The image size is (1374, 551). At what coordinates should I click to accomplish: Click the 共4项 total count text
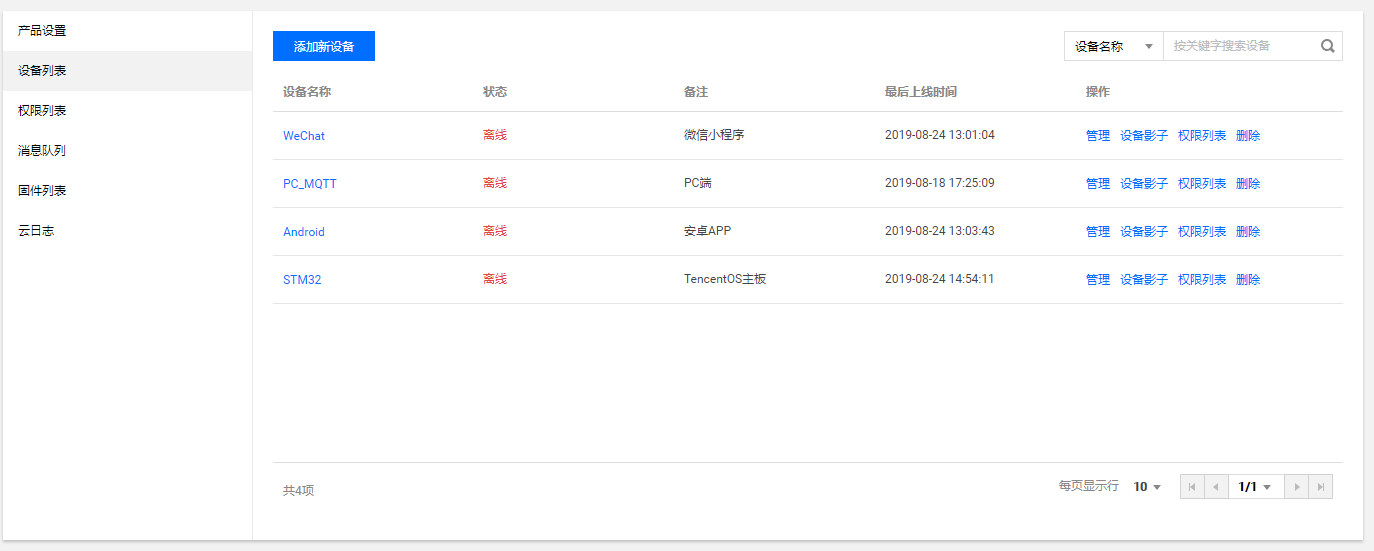click(298, 491)
